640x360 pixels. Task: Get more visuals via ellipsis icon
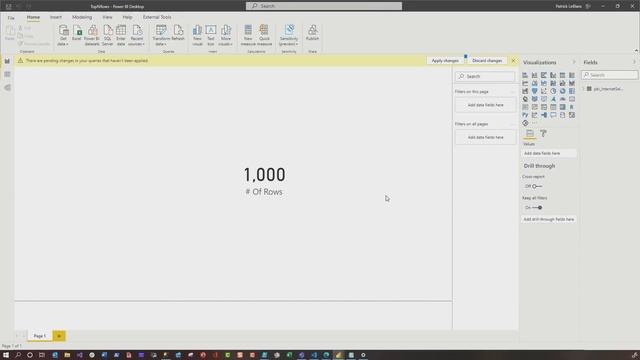tap(535, 123)
